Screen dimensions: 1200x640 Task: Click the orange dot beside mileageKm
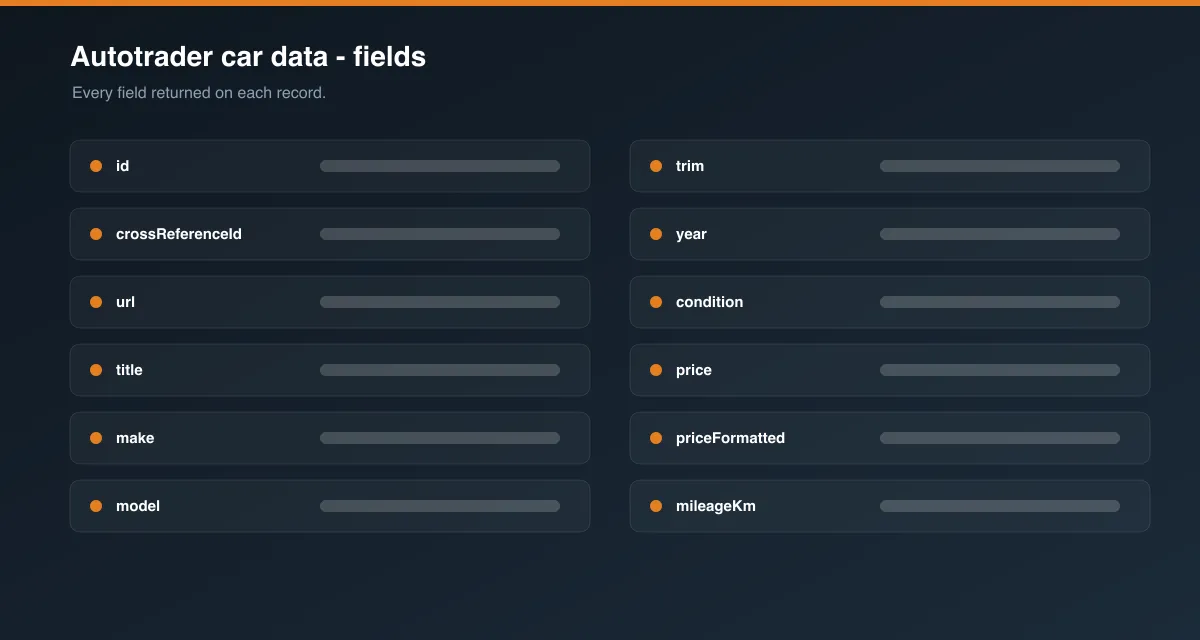(656, 506)
